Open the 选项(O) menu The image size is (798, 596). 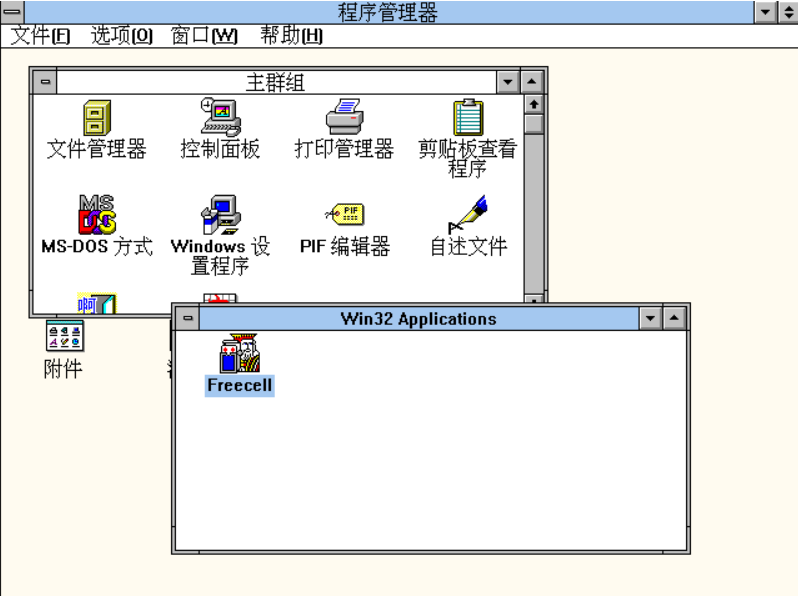coord(122,36)
